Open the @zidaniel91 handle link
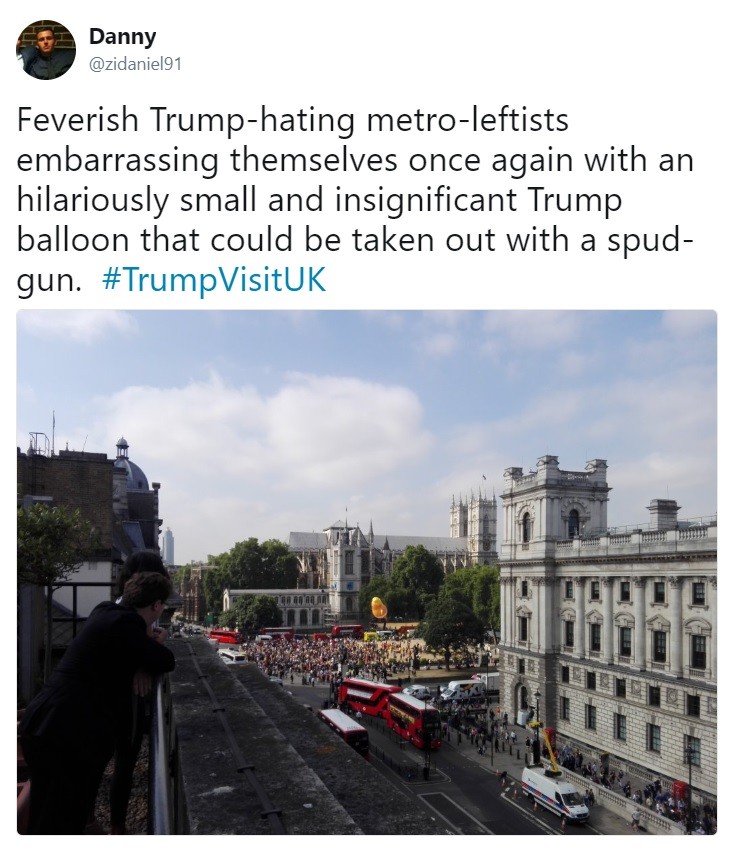This screenshot has width=730, height=851. (135, 65)
